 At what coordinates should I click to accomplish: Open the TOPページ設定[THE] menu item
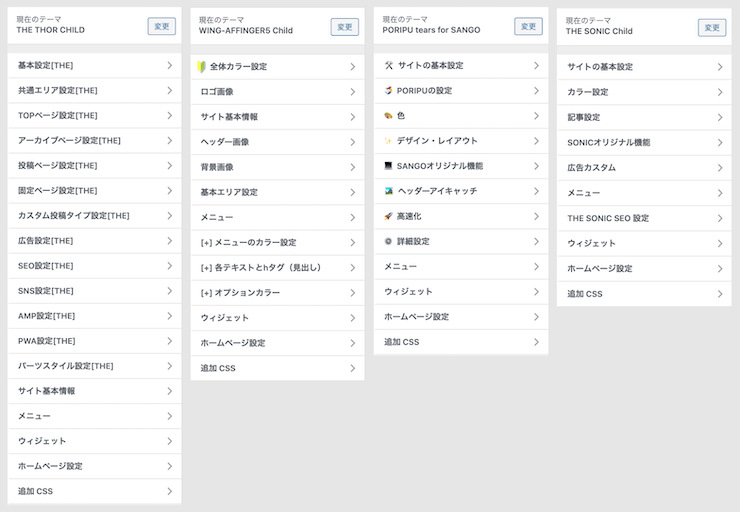click(x=58, y=116)
